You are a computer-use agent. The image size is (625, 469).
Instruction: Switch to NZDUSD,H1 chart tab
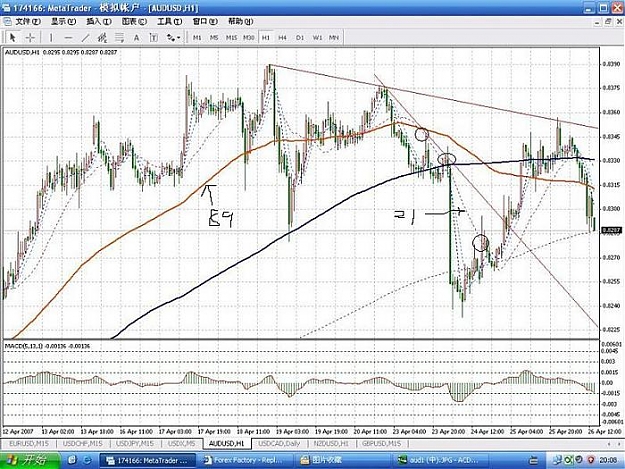tap(331, 443)
